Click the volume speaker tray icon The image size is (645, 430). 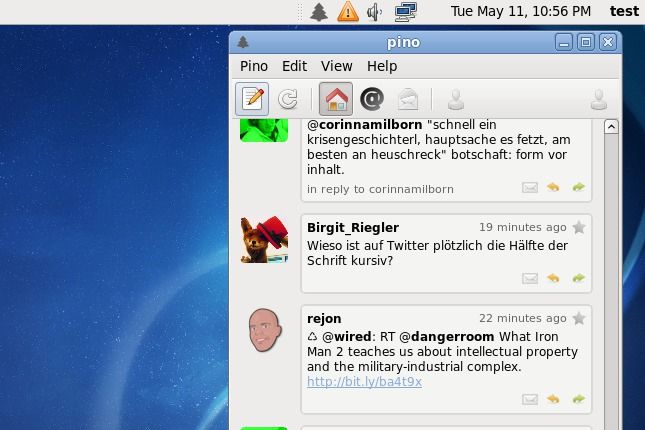coord(374,12)
